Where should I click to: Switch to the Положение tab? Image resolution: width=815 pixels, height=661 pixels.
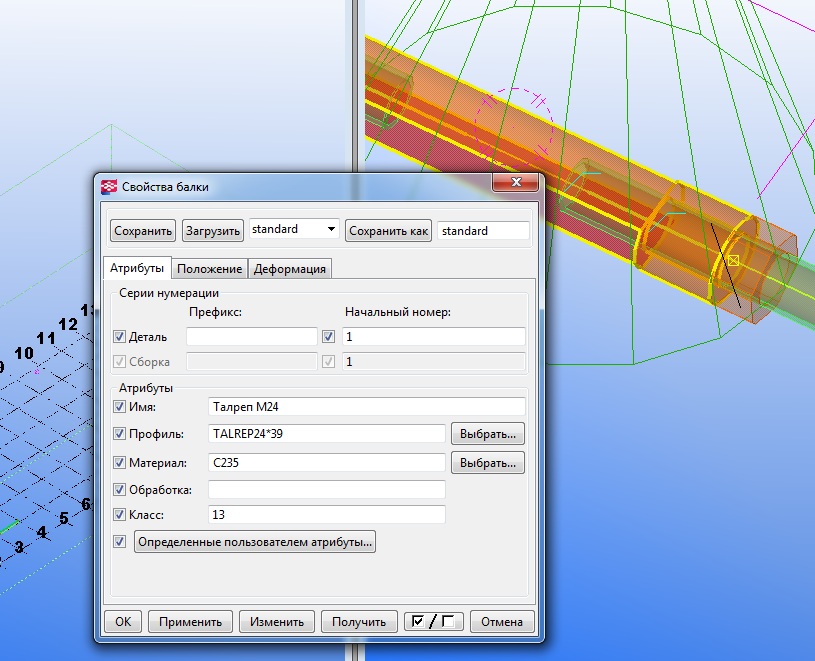pyautogui.click(x=210, y=269)
